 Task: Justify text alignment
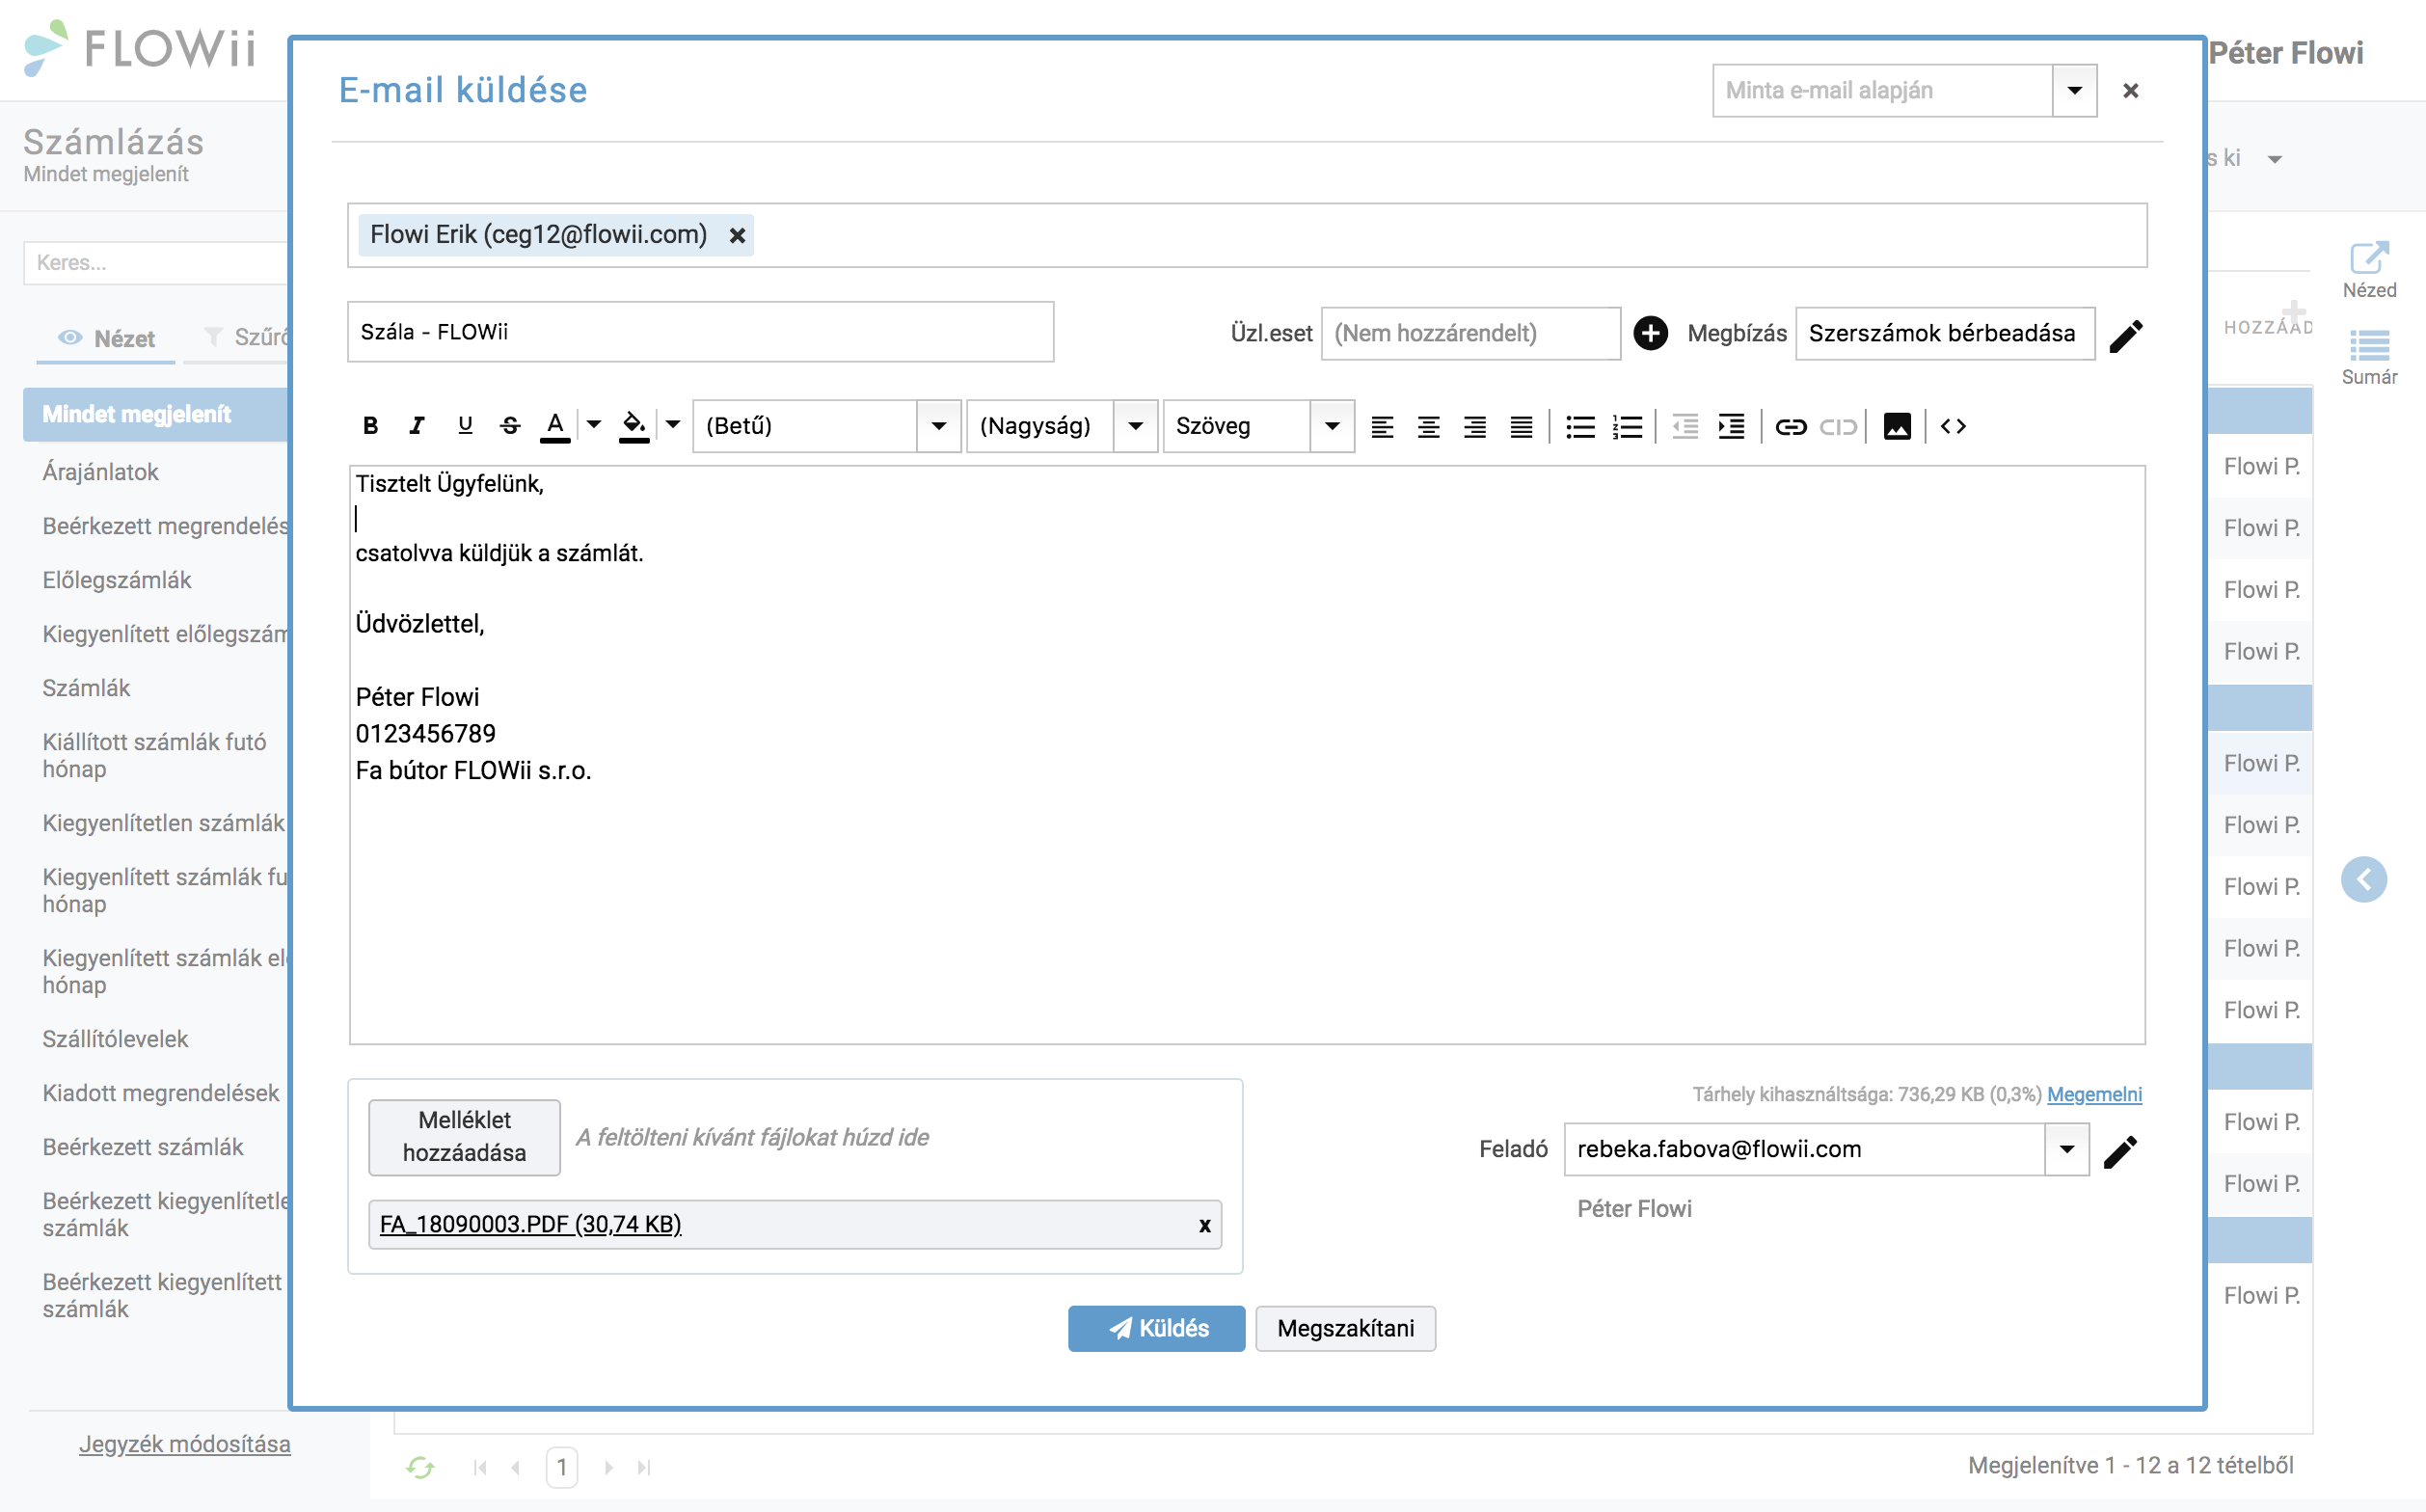tap(1521, 427)
